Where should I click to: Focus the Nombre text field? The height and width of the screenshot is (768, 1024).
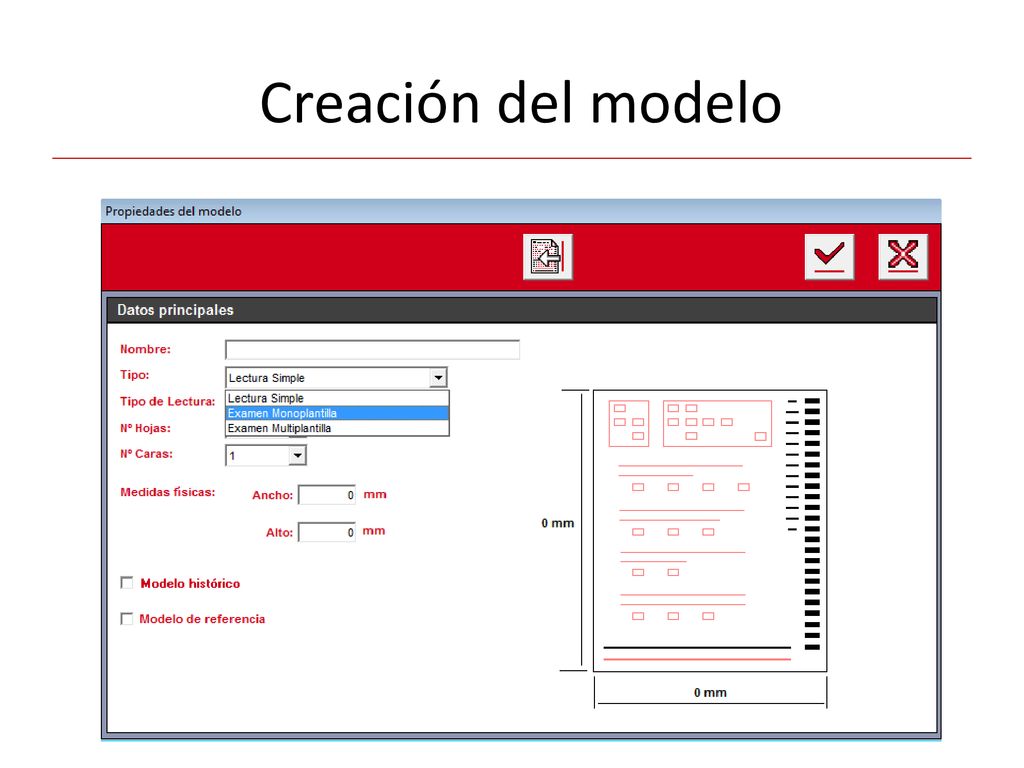click(372, 350)
